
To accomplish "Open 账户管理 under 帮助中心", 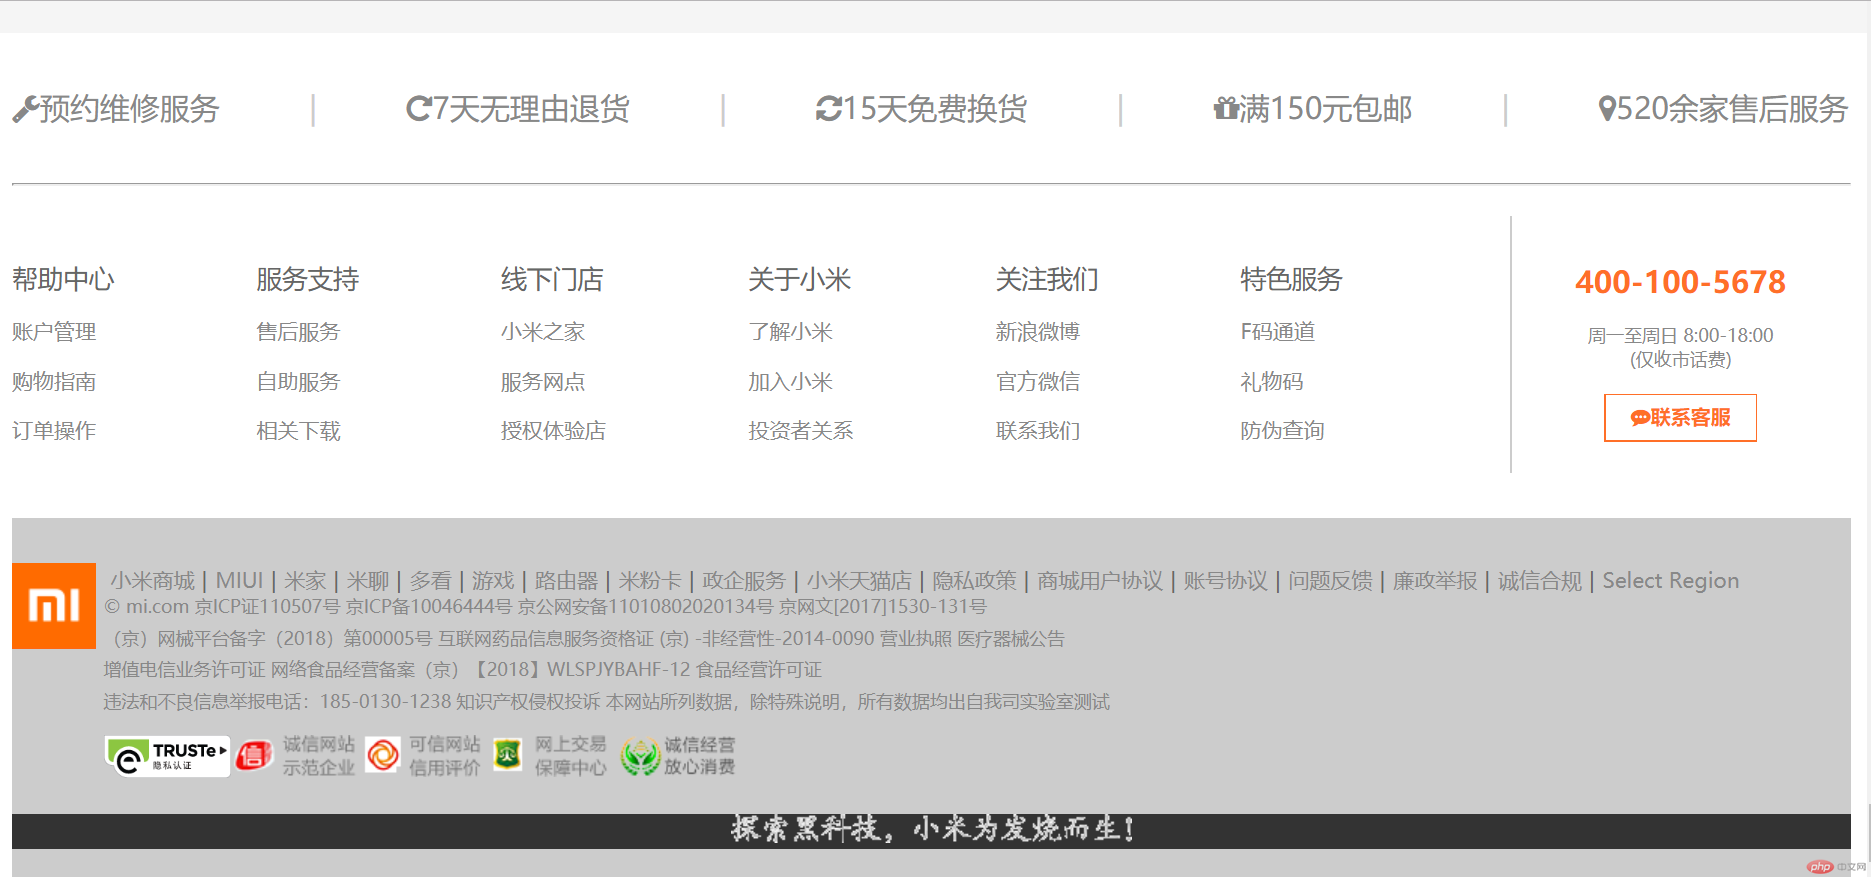I will [54, 332].
